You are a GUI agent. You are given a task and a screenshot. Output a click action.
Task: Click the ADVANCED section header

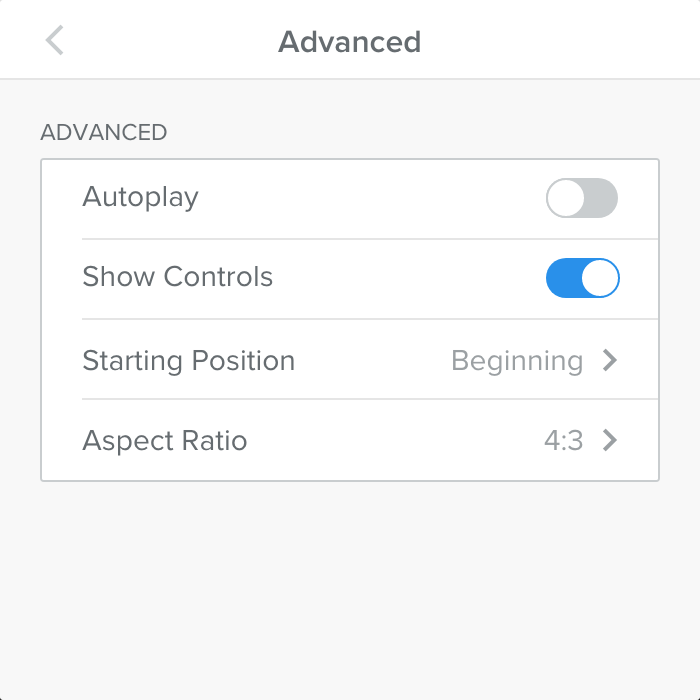(x=103, y=132)
